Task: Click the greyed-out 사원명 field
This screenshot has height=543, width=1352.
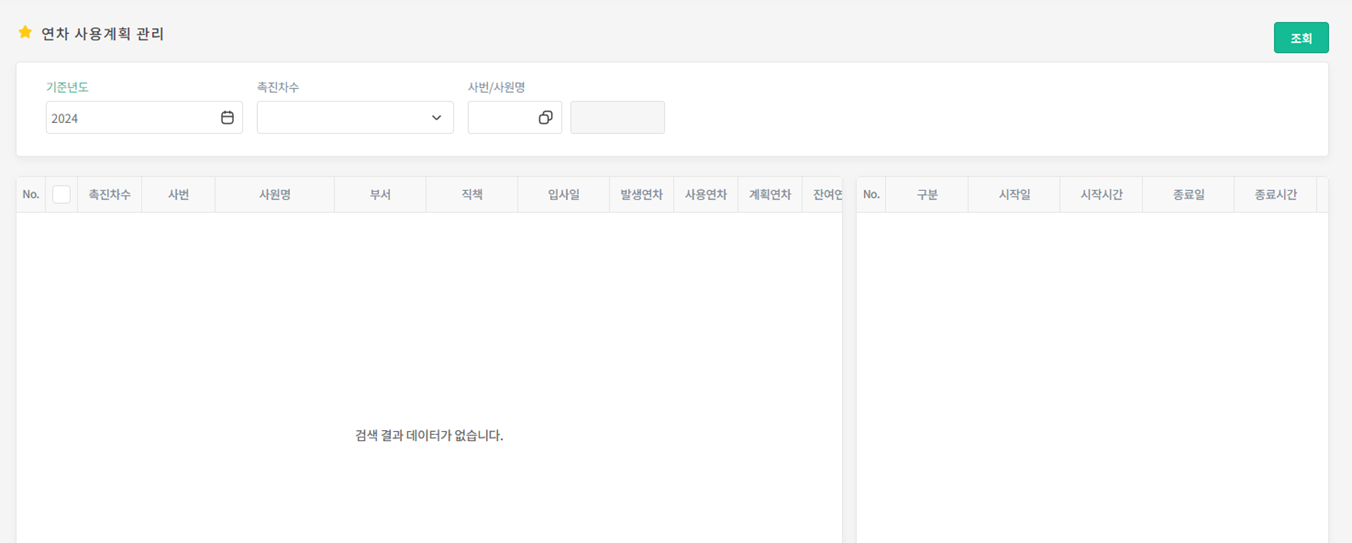Action: 617,118
